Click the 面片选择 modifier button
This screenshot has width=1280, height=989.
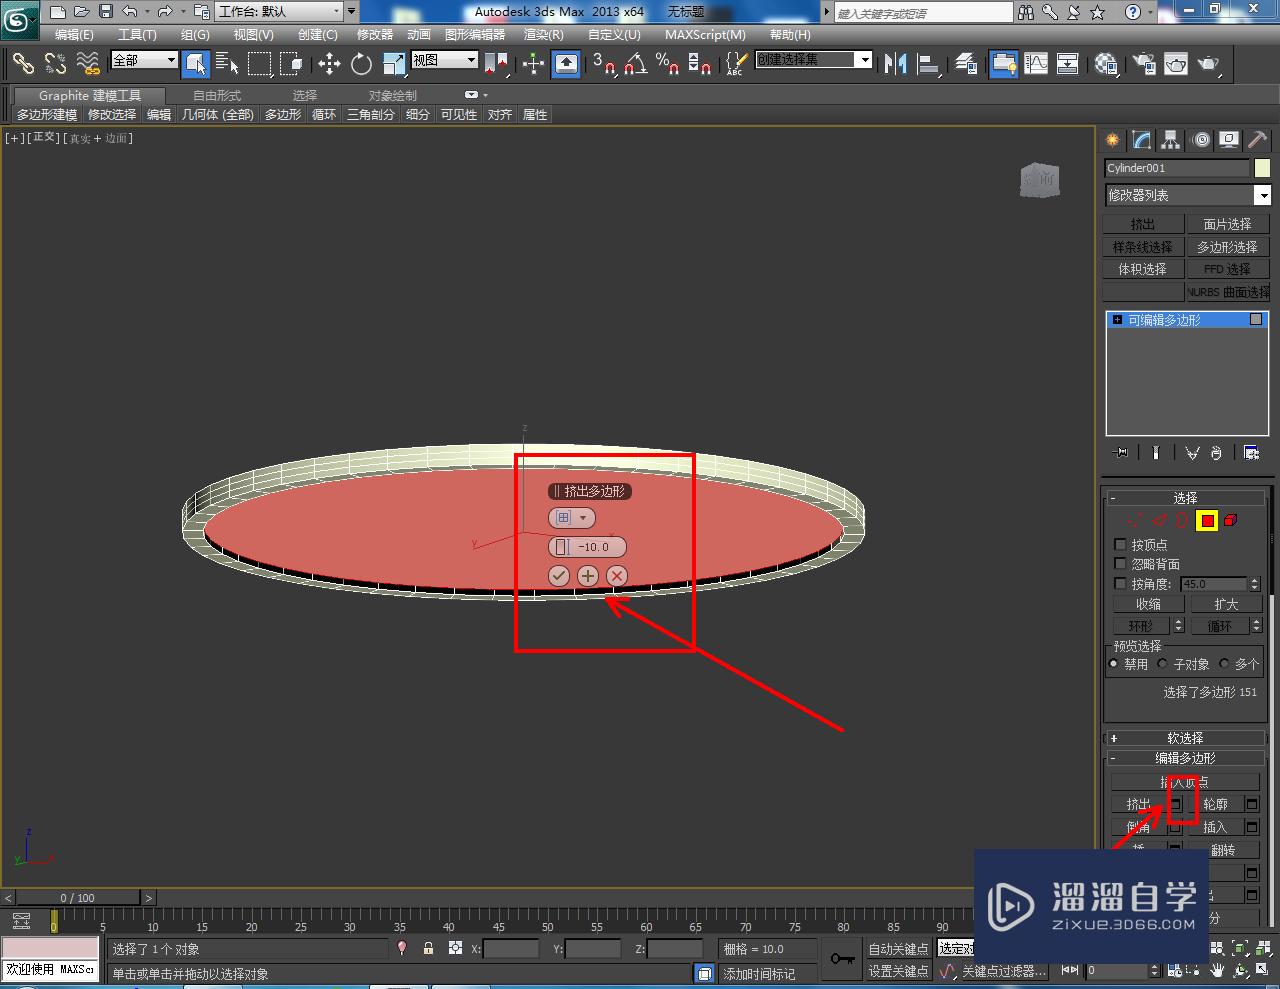tap(1227, 224)
